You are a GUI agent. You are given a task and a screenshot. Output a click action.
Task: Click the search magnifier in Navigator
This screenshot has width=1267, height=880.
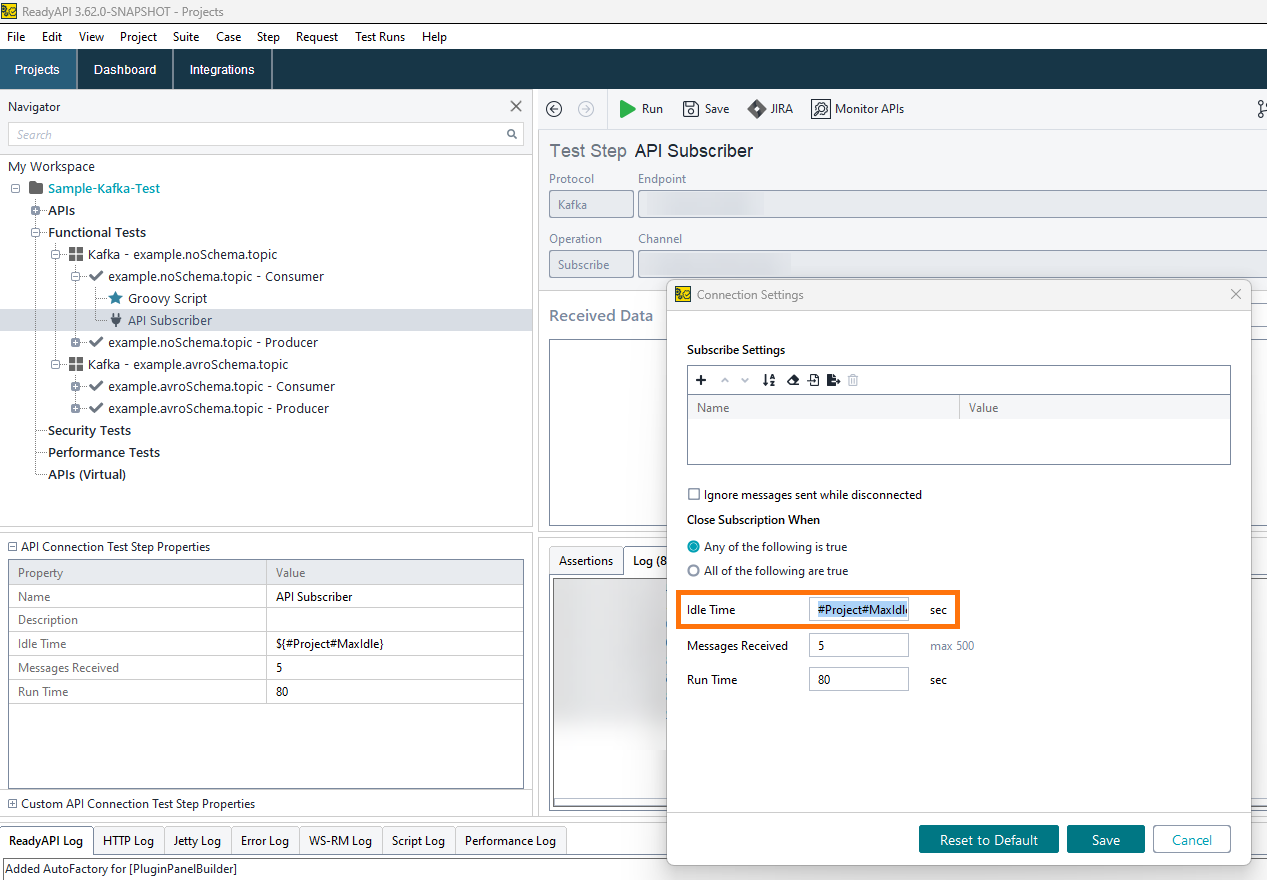512,134
